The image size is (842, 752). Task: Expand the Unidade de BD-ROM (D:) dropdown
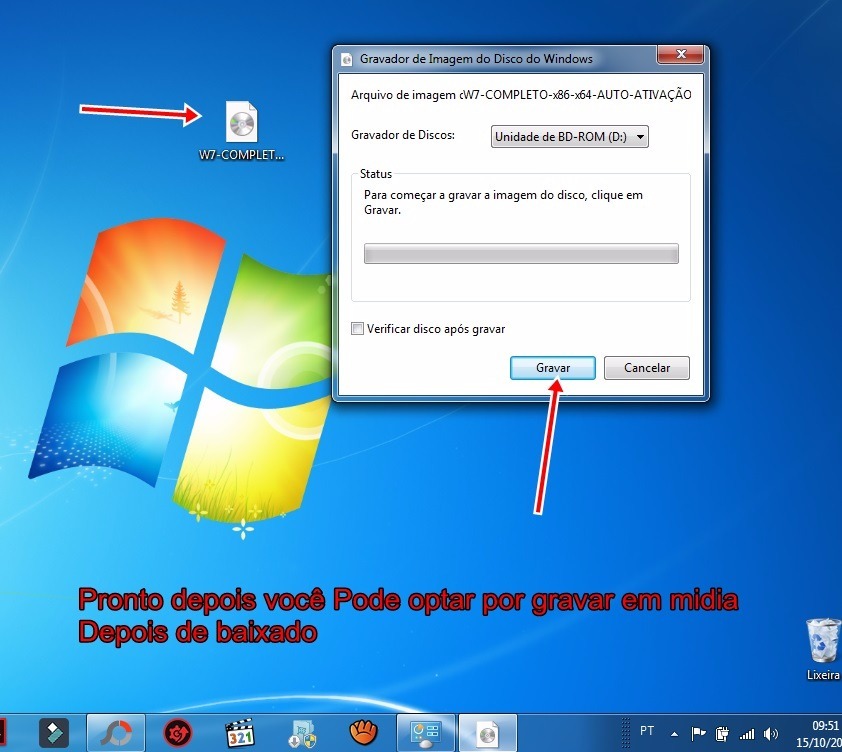(x=569, y=136)
